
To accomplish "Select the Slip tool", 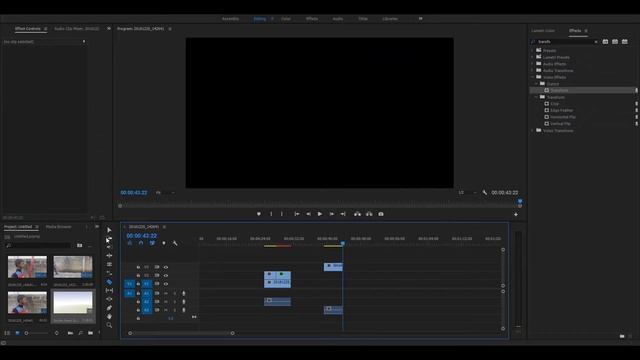I will (109, 290).
